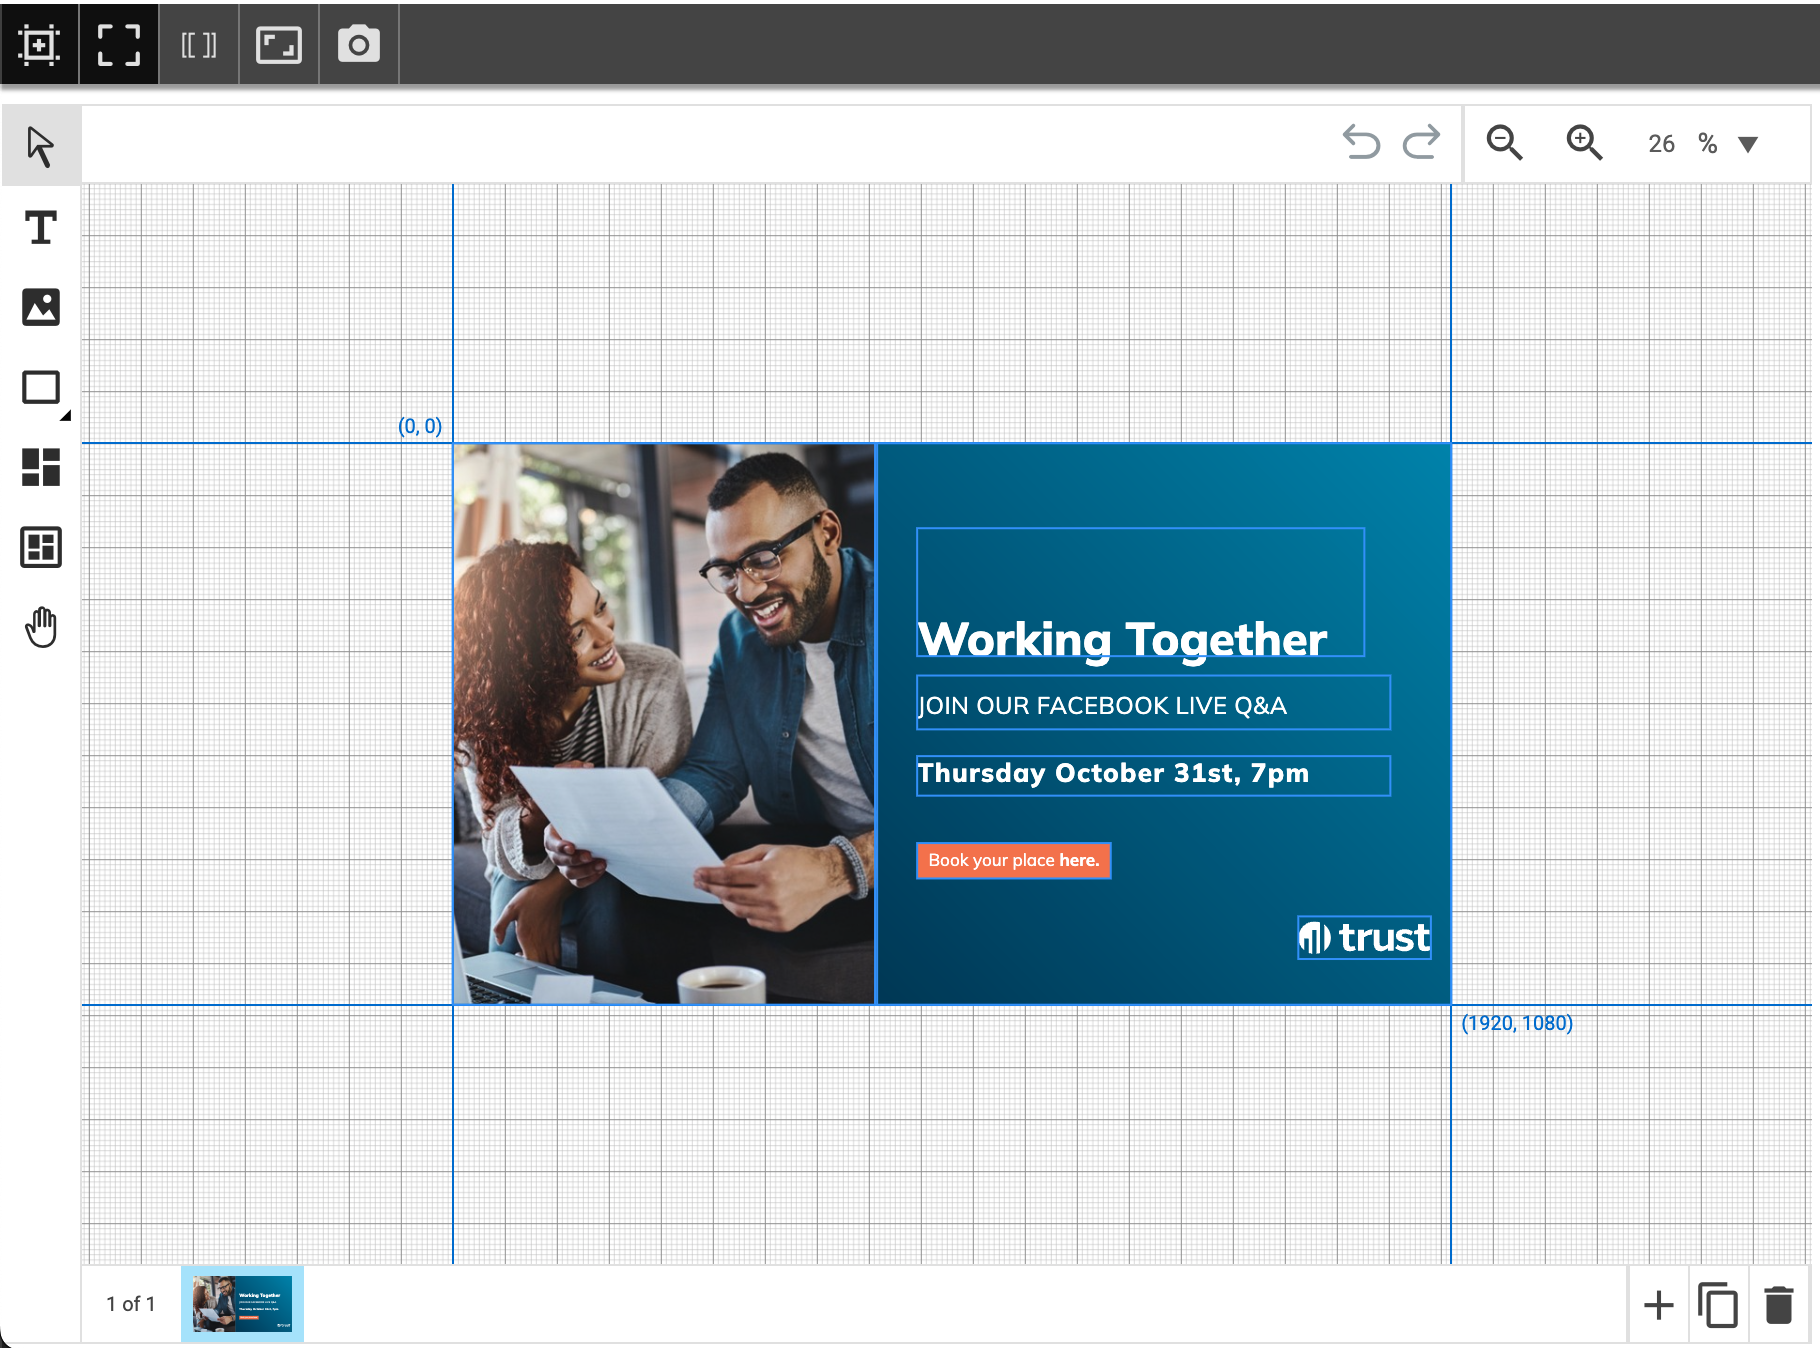Zoom out of the canvas

[x=1503, y=143]
